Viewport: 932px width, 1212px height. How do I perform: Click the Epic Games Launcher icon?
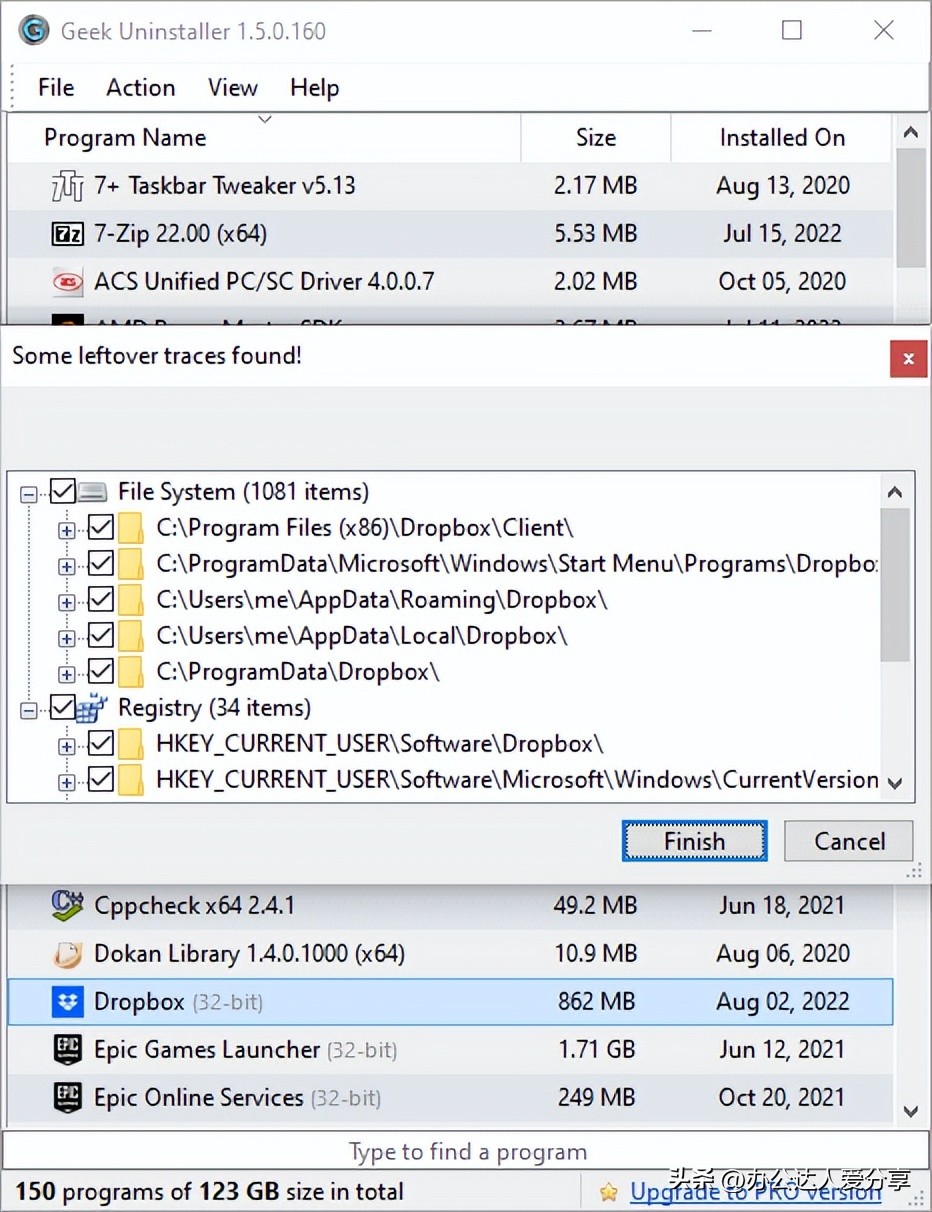coord(66,1050)
